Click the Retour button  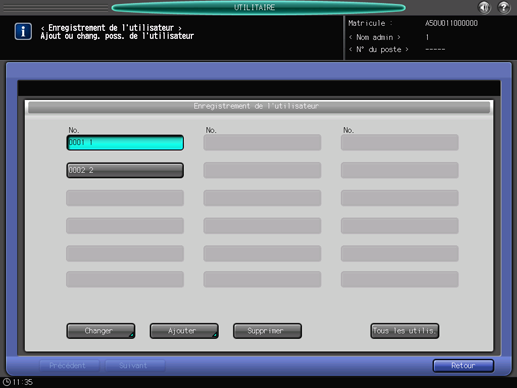pyautogui.click(x=463, y=366)
